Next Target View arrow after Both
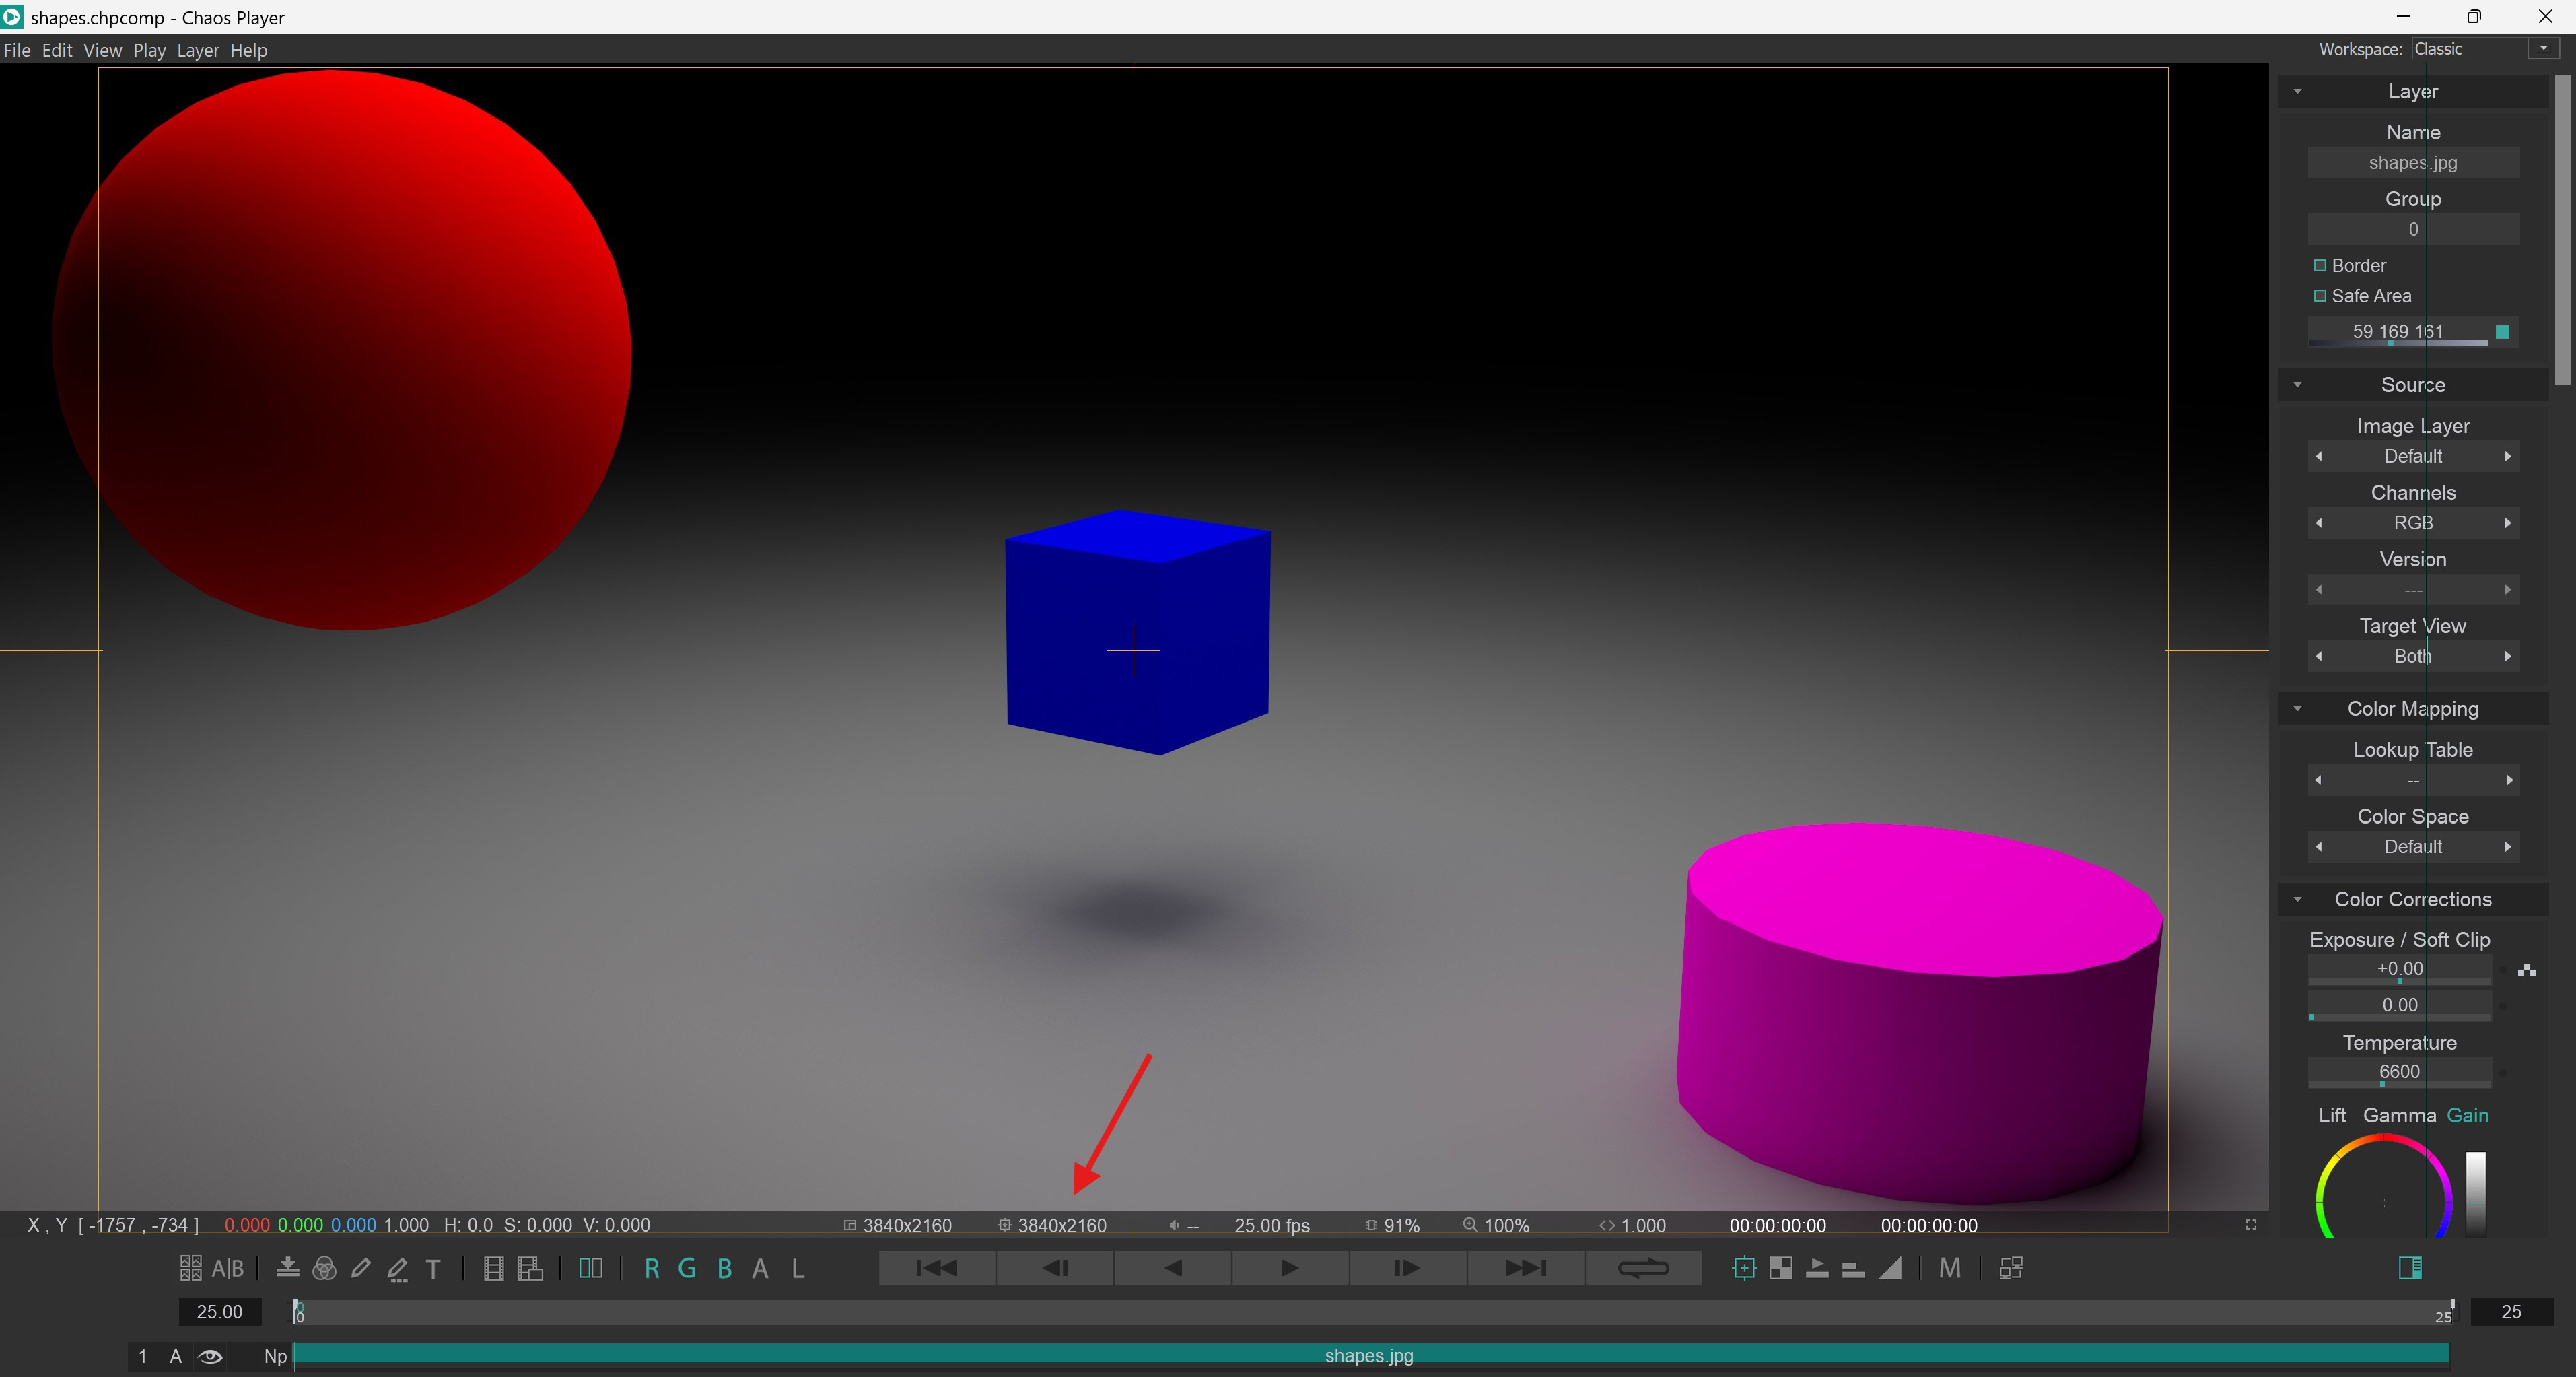 [x=2508, y=656]
